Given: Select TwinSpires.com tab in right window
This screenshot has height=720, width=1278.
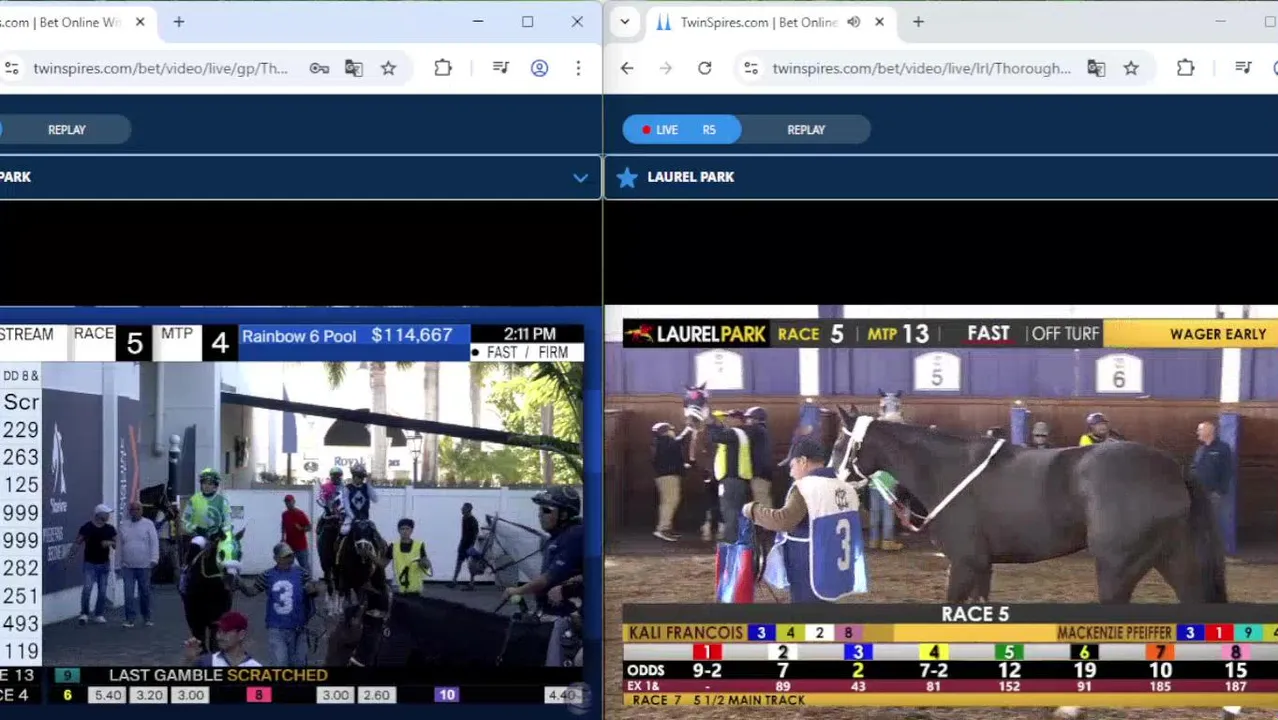Looking at the screenshot, I should (758, 22).
